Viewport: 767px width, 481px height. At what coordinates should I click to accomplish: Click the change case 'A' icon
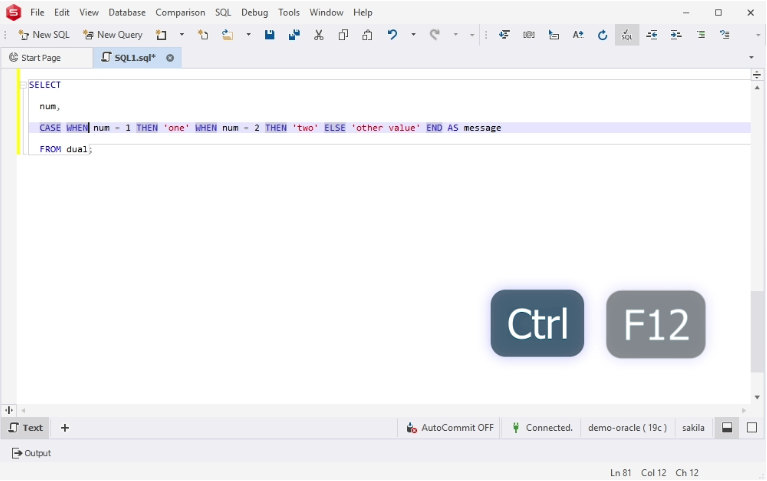[578, 35]
